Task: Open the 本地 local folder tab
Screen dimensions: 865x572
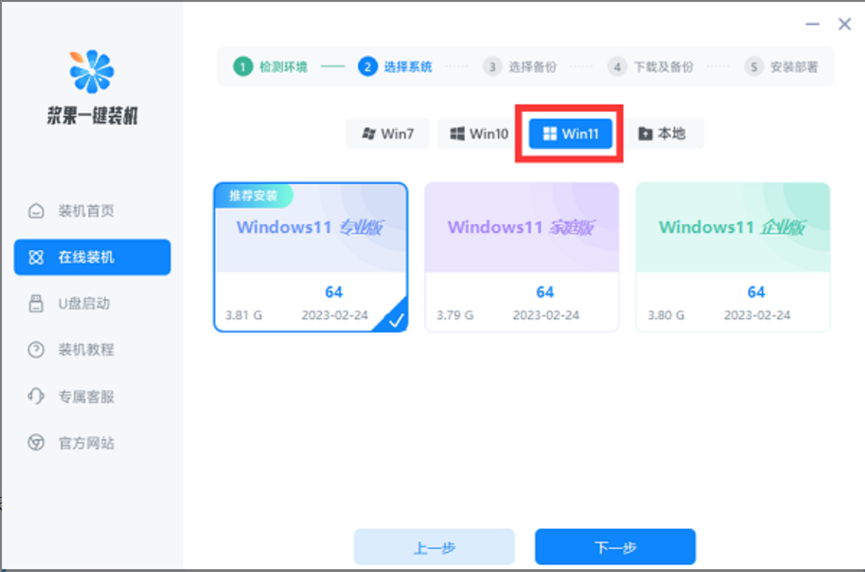Action: (x=662, y=133)
